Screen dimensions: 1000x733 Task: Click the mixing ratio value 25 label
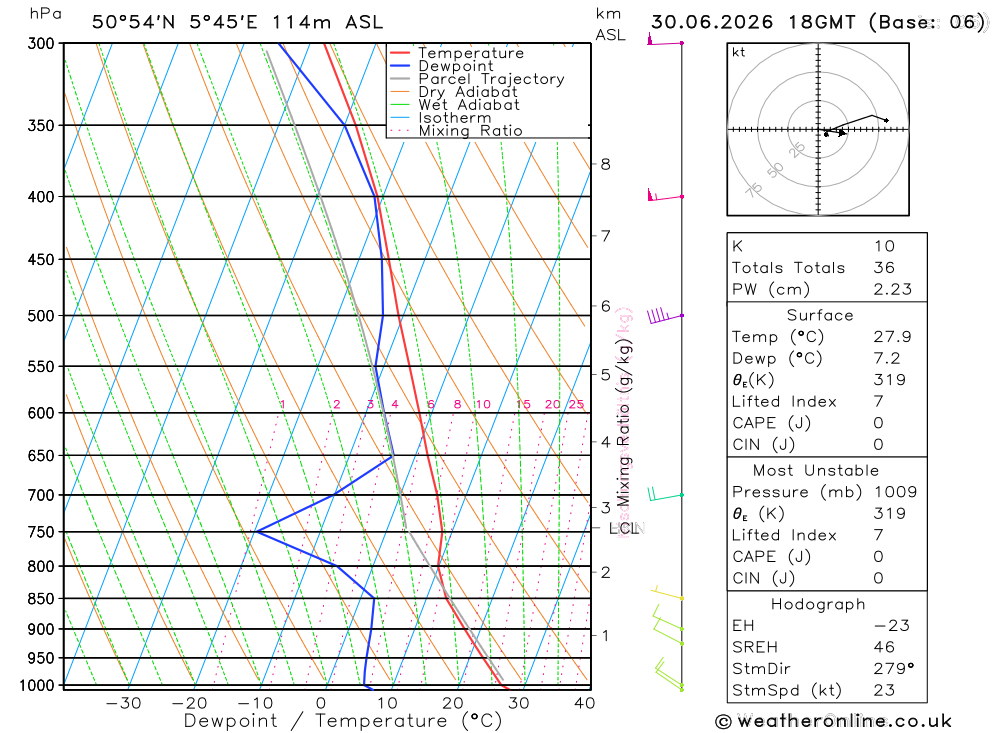click(577, 404)
